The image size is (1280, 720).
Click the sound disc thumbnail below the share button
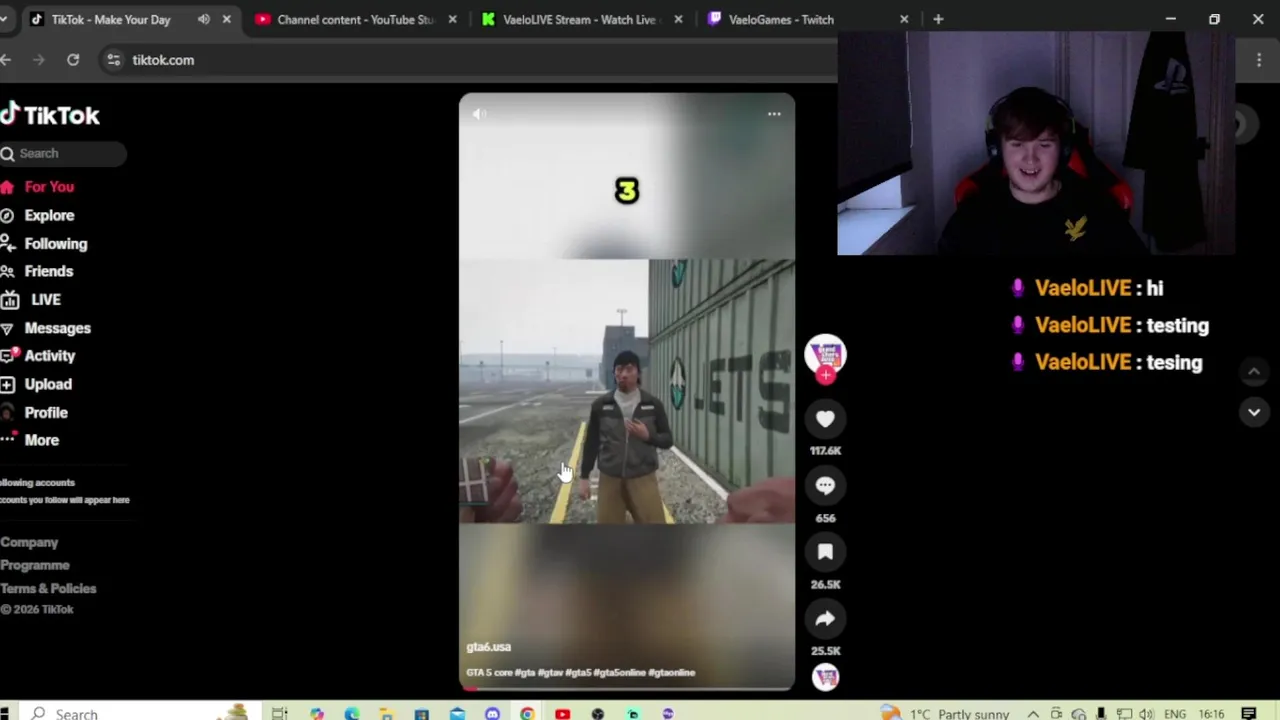[825, 678]
